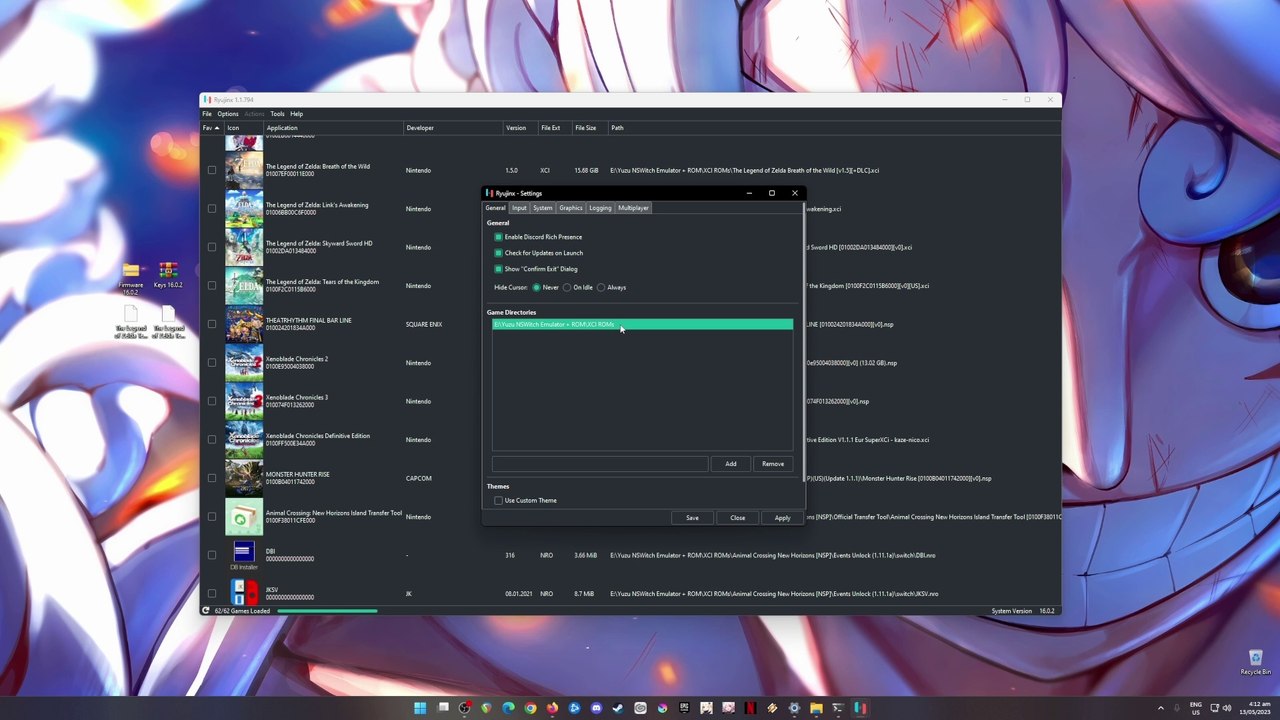Click refresh icon beside Games Loaded status
The height and width of the screenshot is (720, 1280).
206,610
